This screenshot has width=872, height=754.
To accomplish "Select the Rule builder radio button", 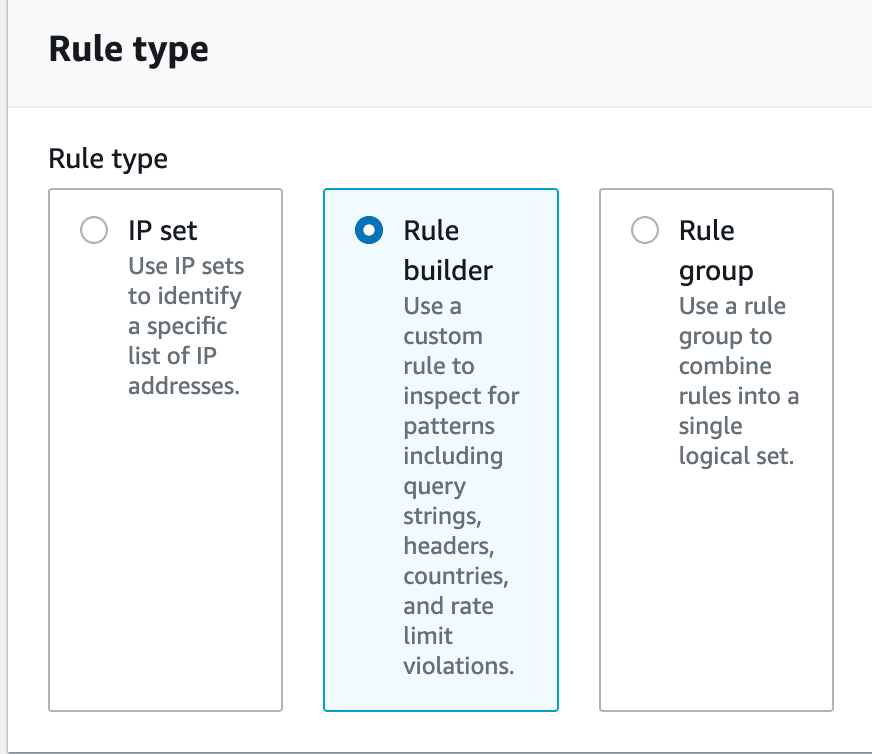I will [x=369, y=231].
